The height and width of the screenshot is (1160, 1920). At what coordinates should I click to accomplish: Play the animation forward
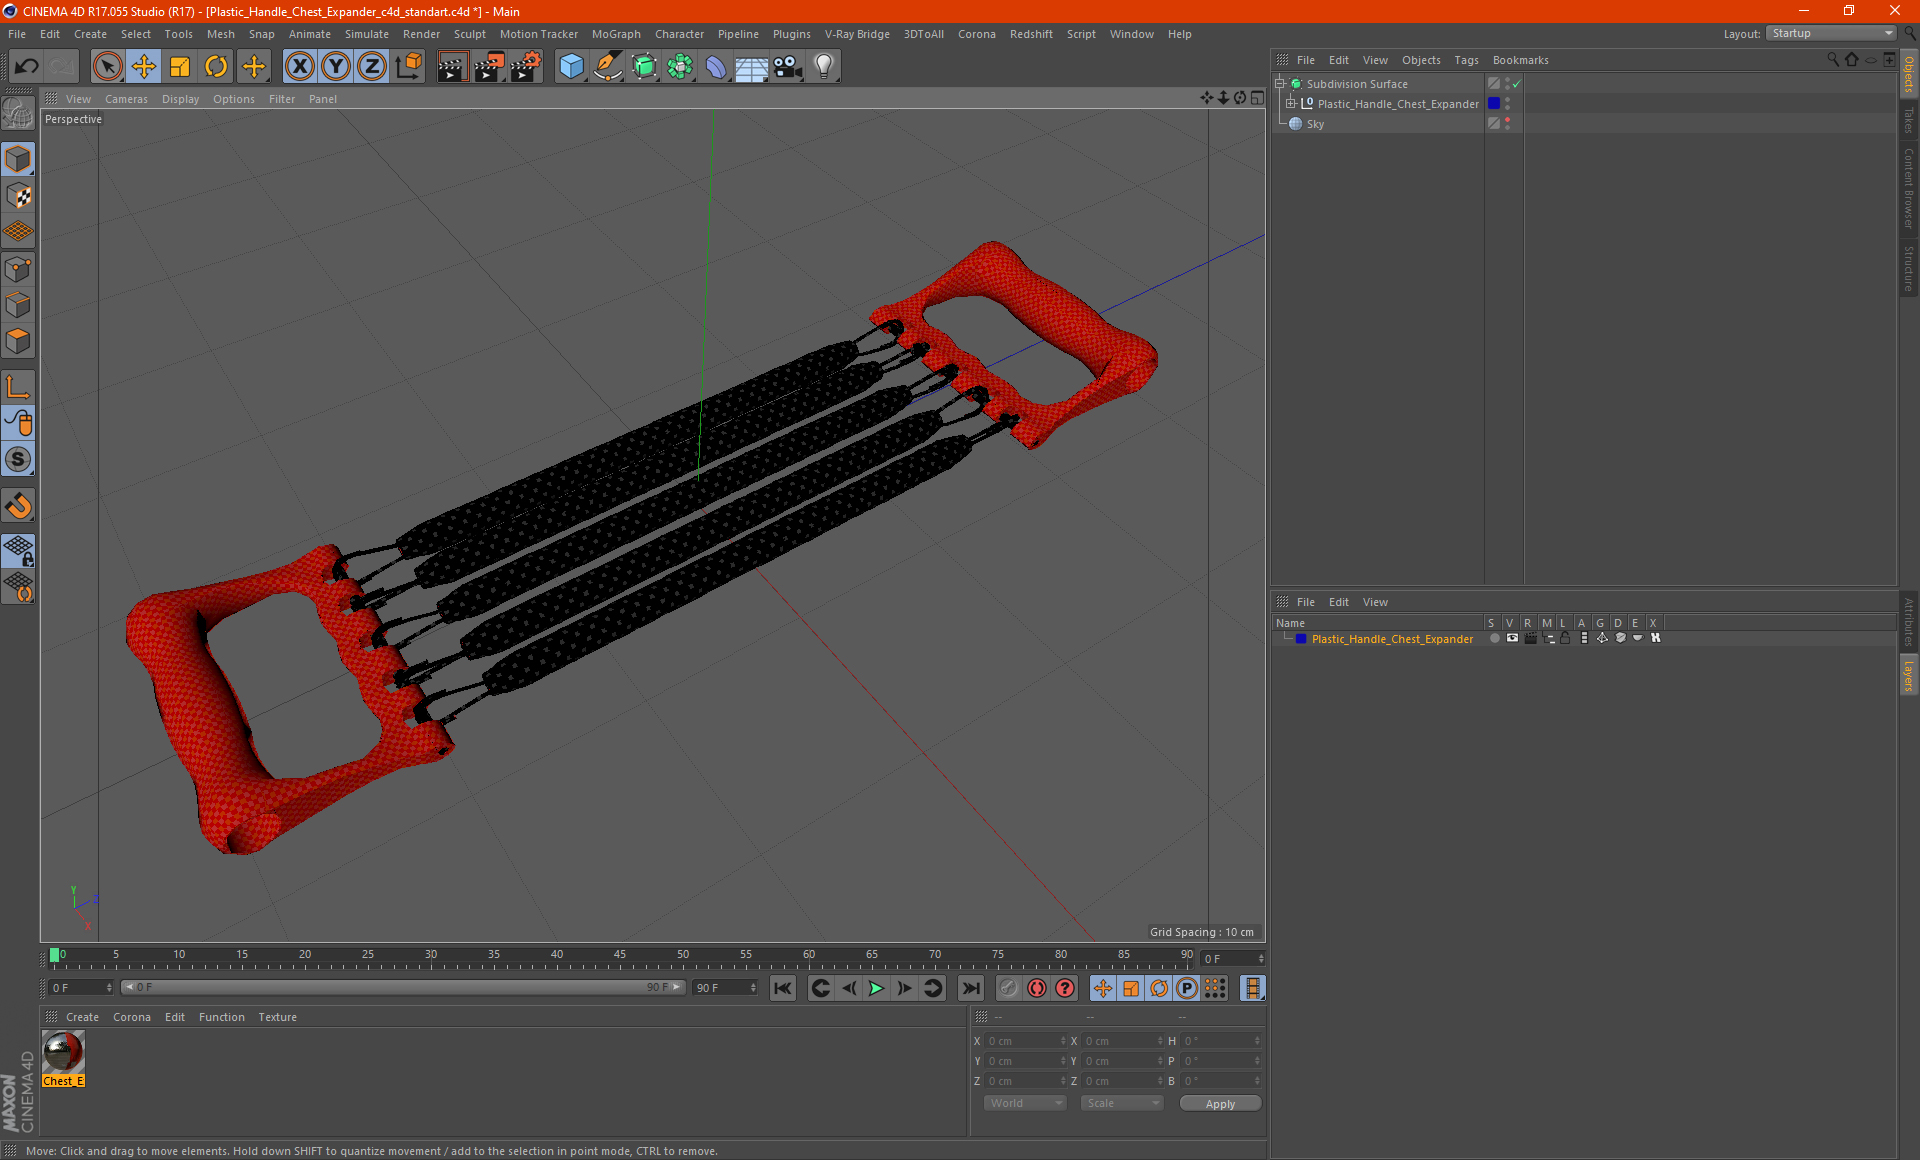(876, 988)
